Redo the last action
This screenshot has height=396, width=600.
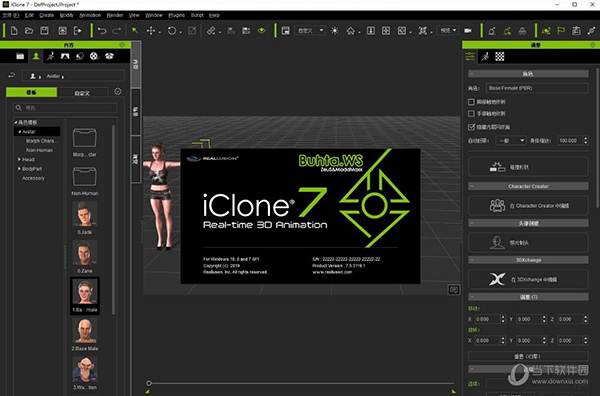[x=117, y=31]
